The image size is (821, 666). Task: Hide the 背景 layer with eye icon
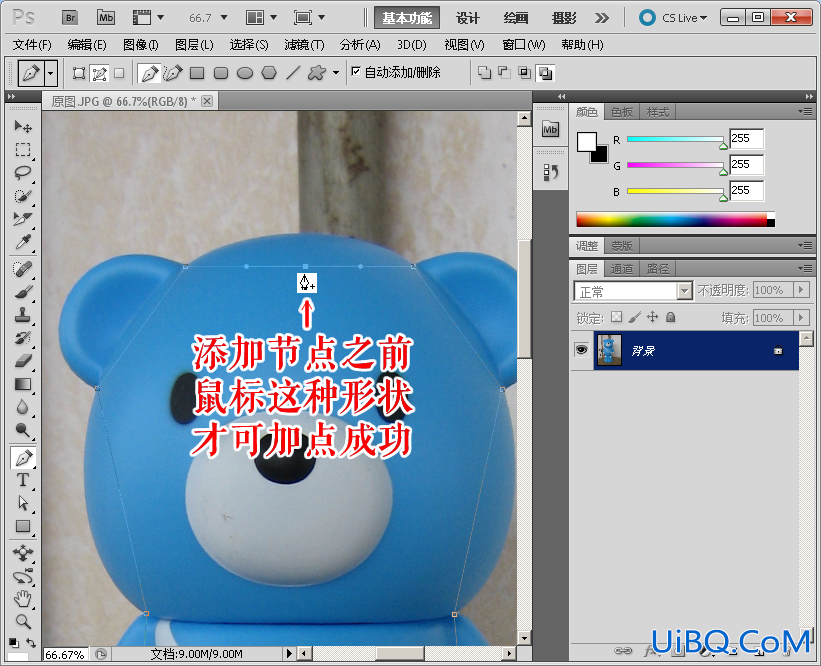pyautogui.click(x=581, y=350)
